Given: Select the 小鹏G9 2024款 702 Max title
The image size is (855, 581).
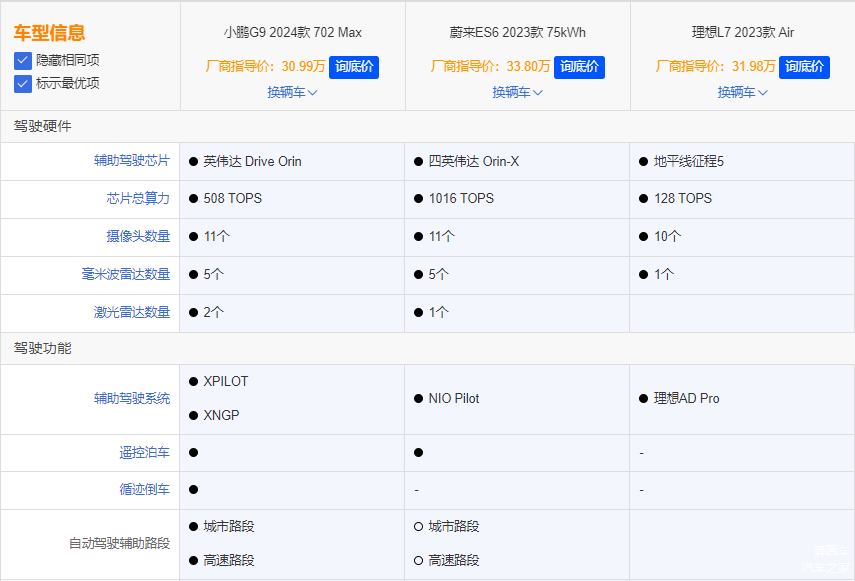Looking at the screenshot, I should (x=293, y=33).
